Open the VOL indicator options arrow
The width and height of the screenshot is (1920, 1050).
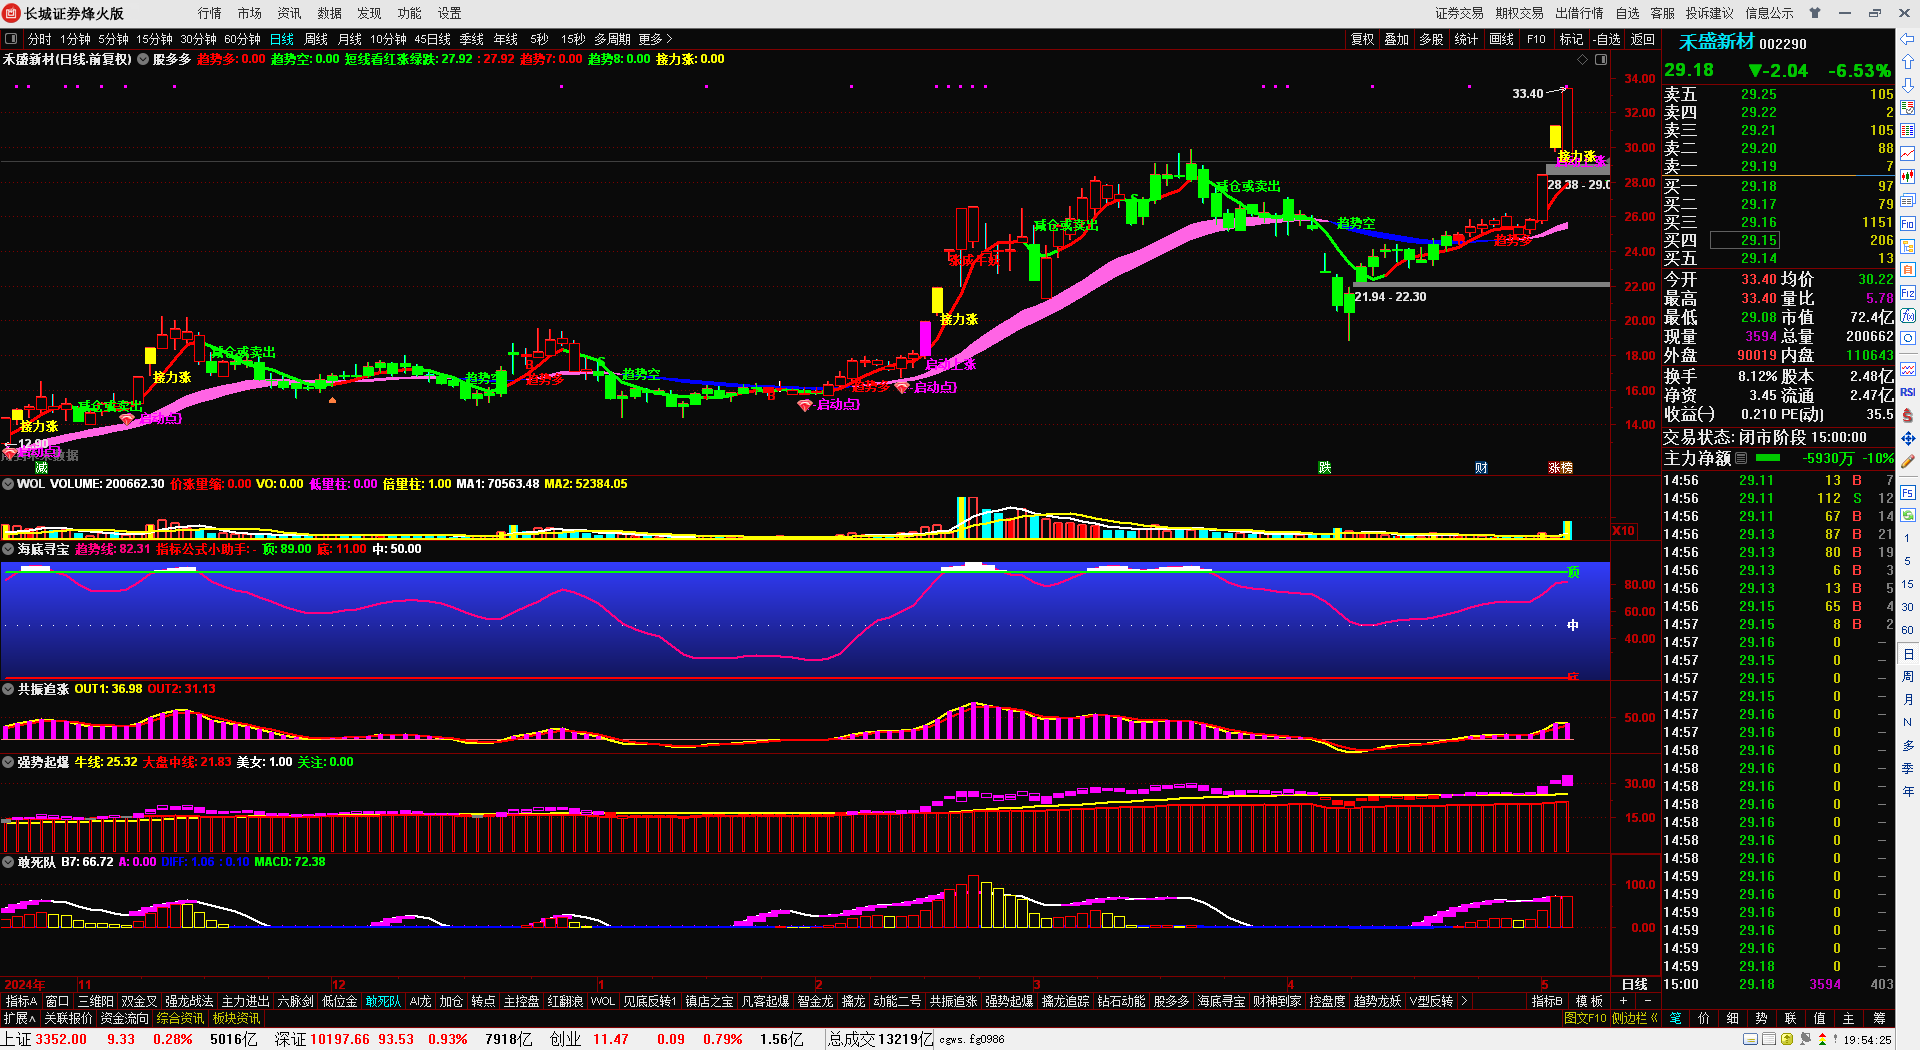(8, 484)
